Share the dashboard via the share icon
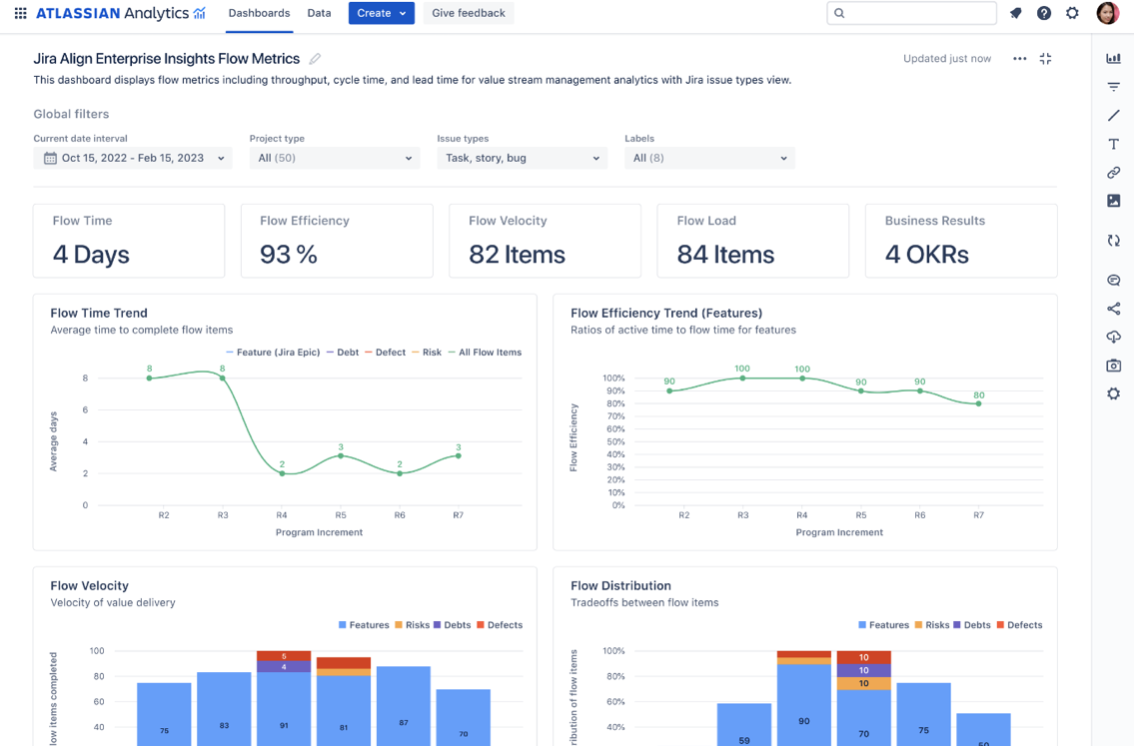Viewport: 1134px width, 746px height. pos(1113,308)
